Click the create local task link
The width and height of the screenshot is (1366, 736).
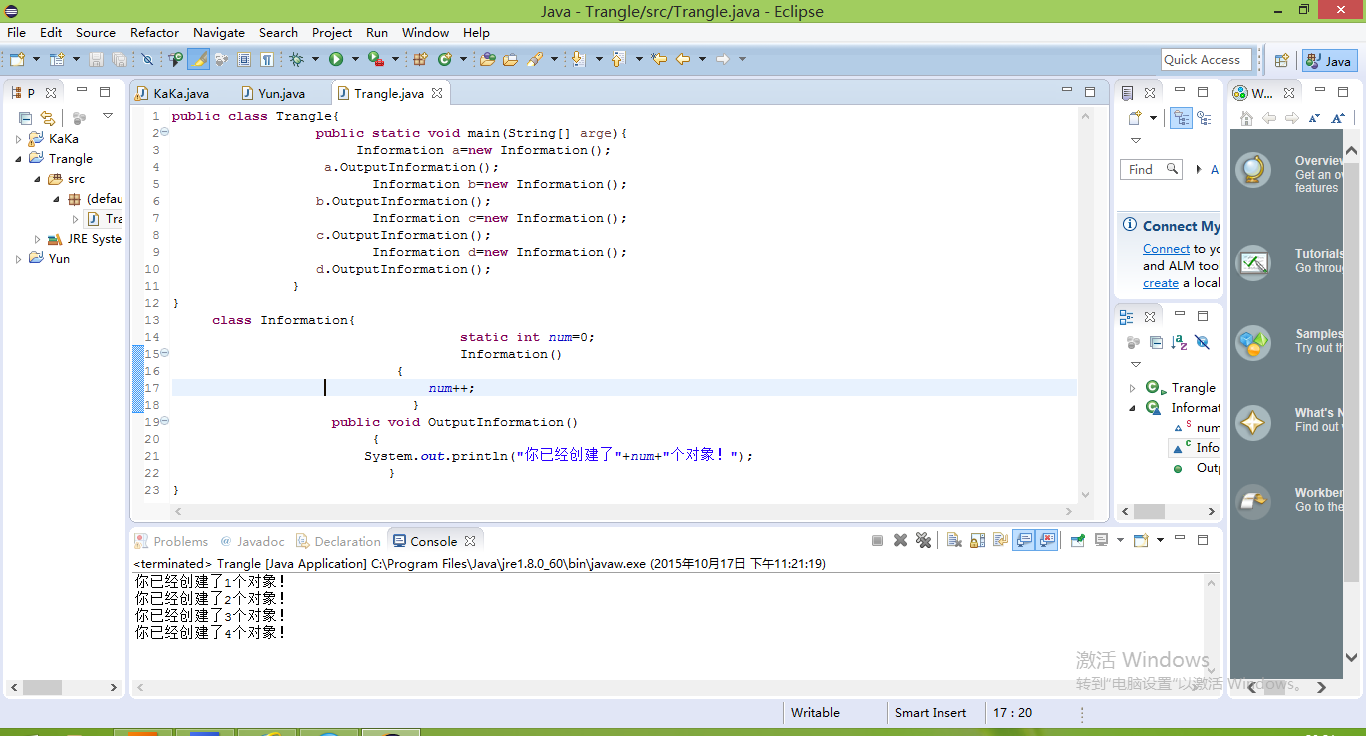click(1161, 283)
